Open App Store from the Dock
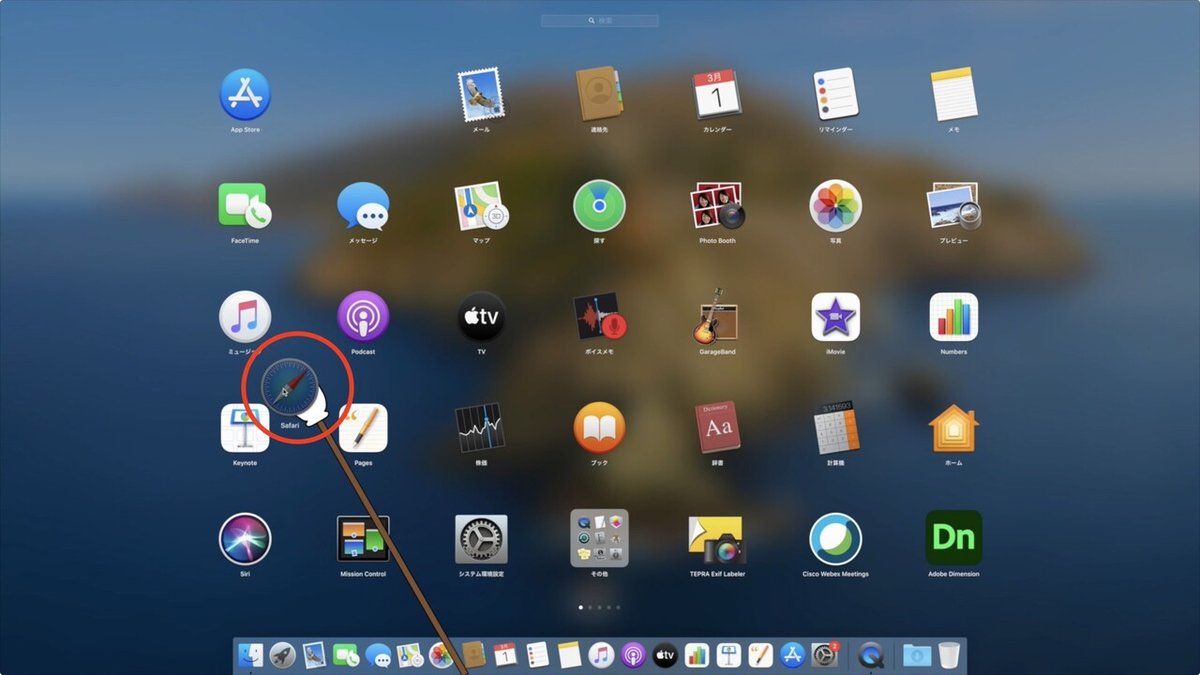 coord(792,655)
